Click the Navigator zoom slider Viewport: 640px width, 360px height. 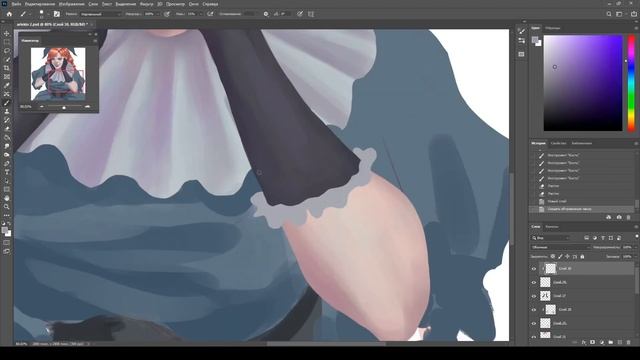point(64,107)
